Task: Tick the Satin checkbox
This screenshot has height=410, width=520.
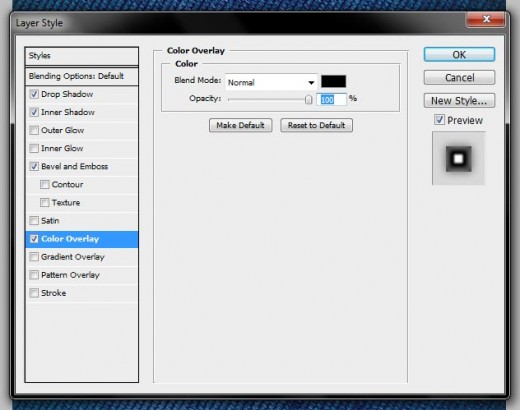Action: 34,221
